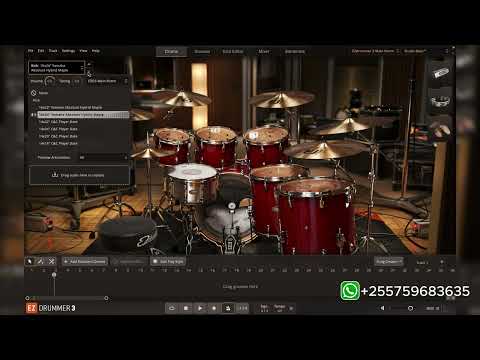Open the Settings menu
Screen dimensions: 480x360
(68, 51)
